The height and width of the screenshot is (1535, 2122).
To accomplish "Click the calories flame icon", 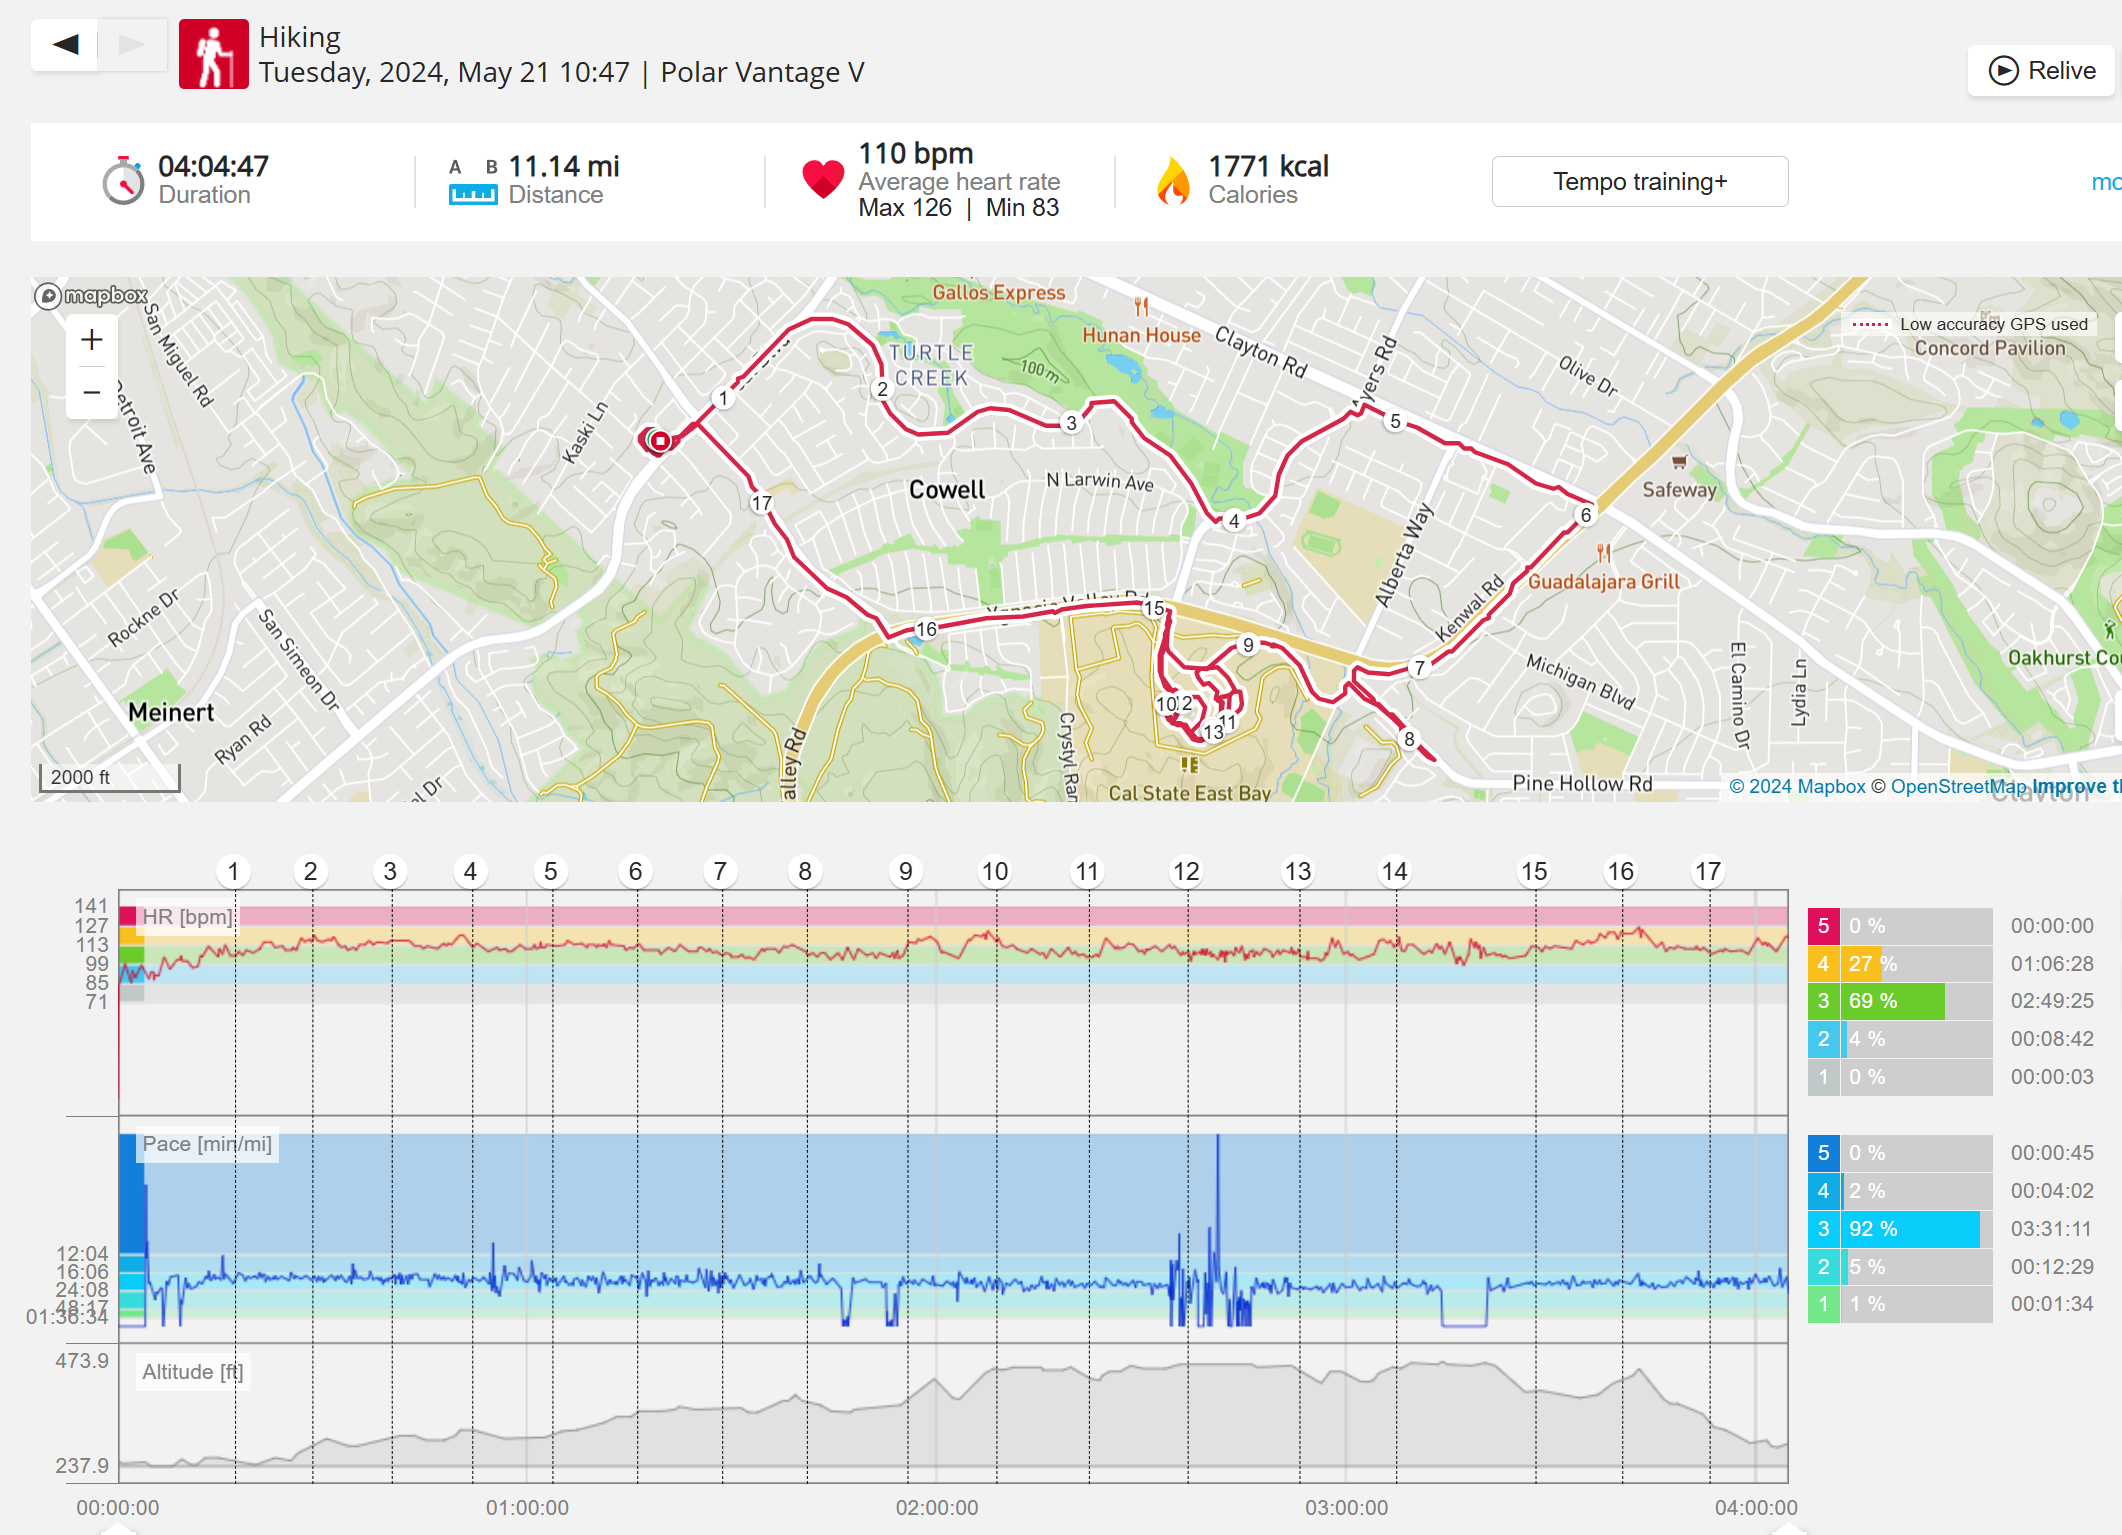I will click(1173, 181).
